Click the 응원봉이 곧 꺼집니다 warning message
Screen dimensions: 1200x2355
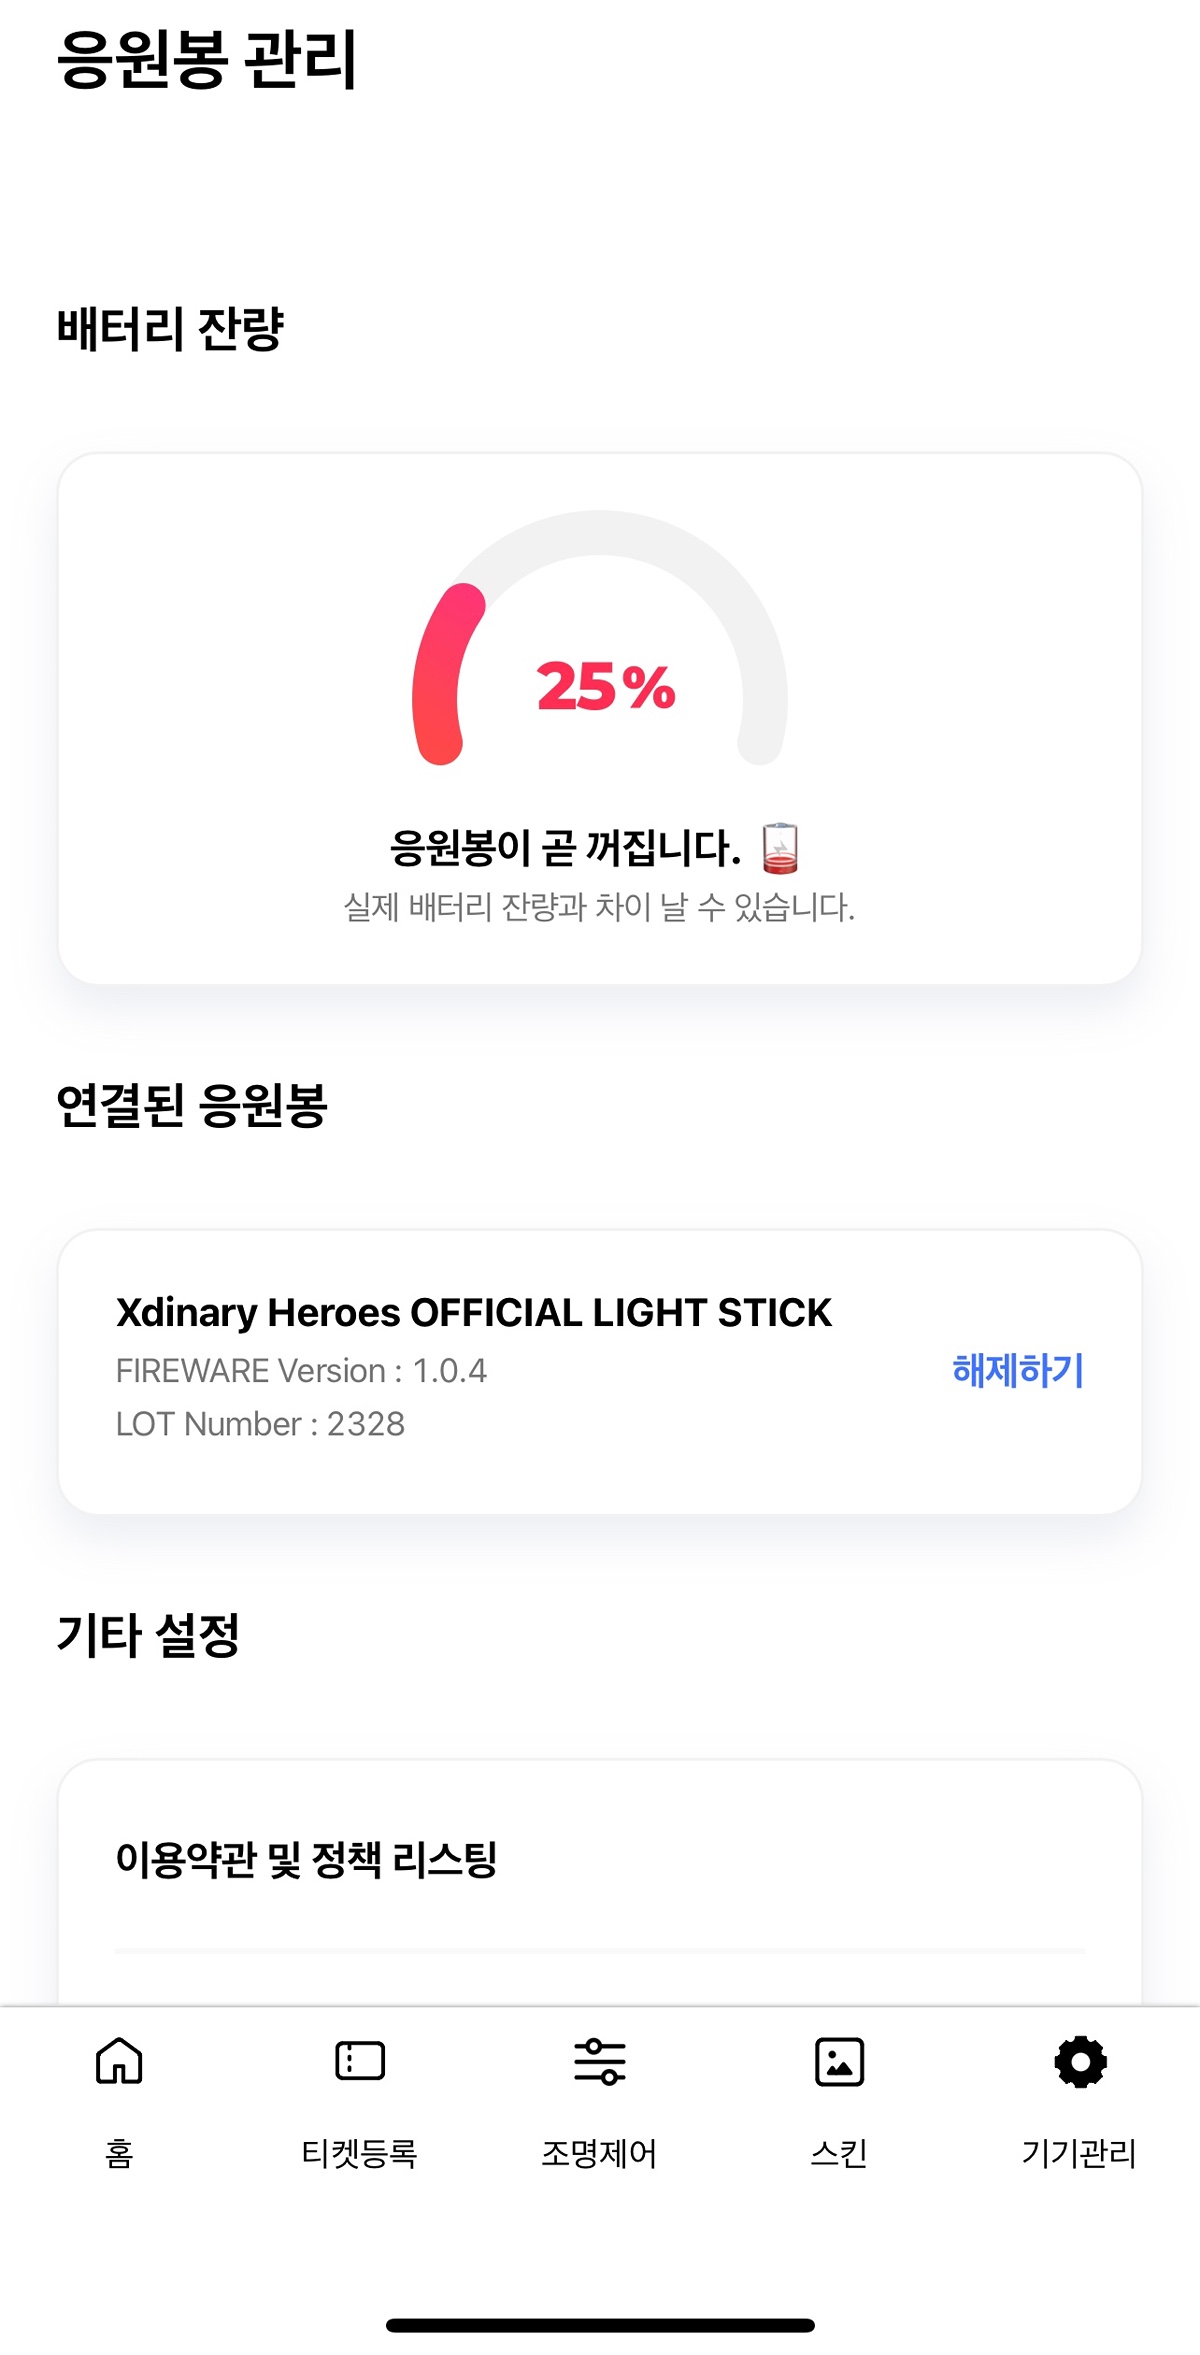coord(566,848)
